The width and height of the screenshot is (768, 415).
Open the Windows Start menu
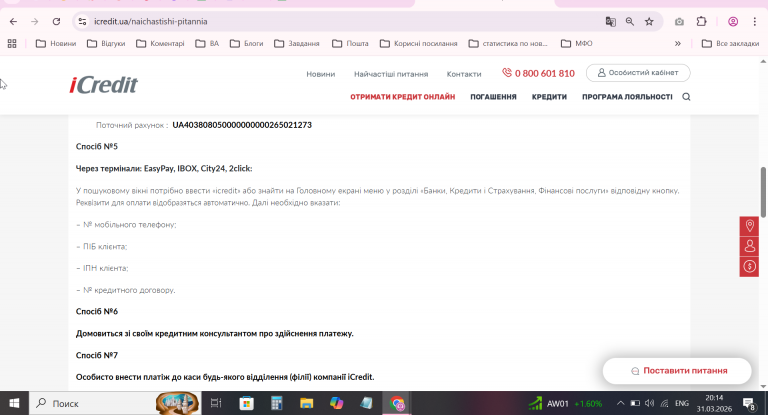point(14,403)
